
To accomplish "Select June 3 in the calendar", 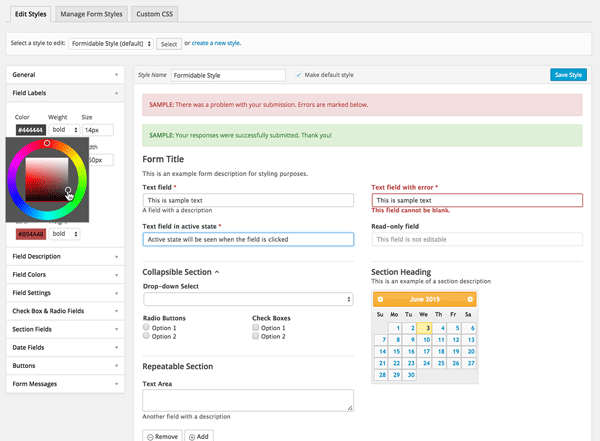I will (x=427, y=326).
